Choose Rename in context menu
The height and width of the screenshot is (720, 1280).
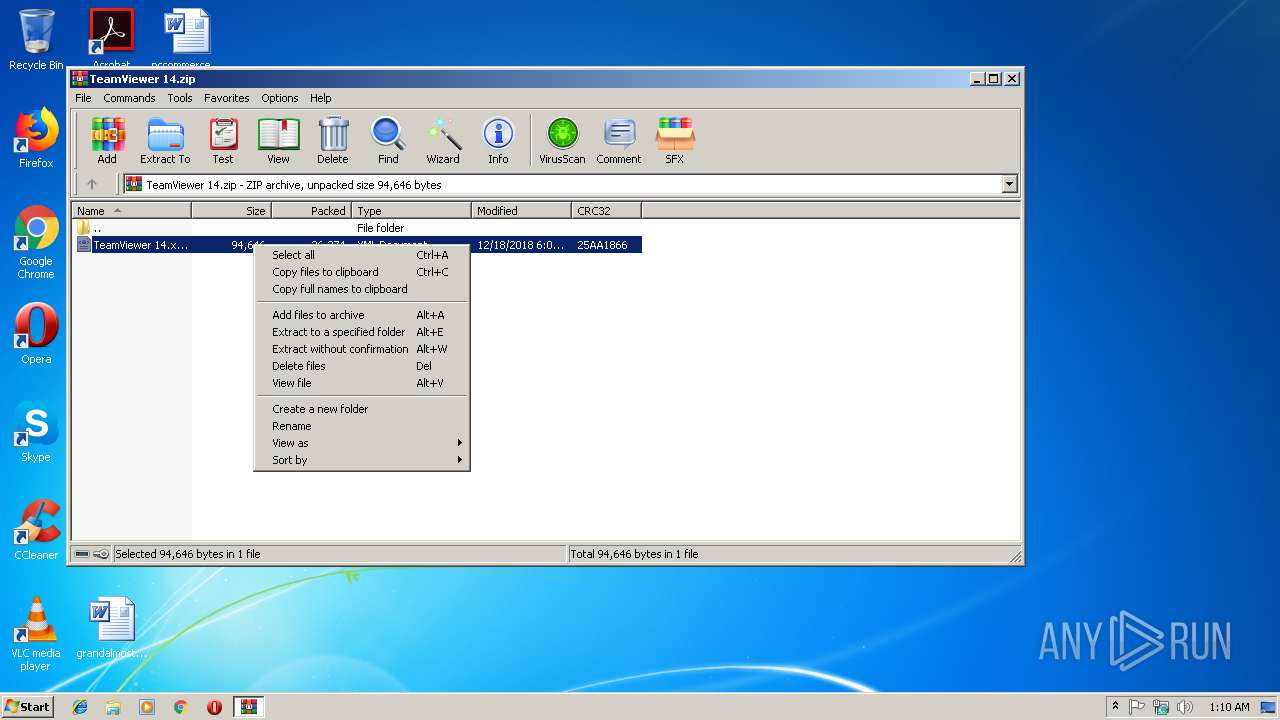coord(362,426)
